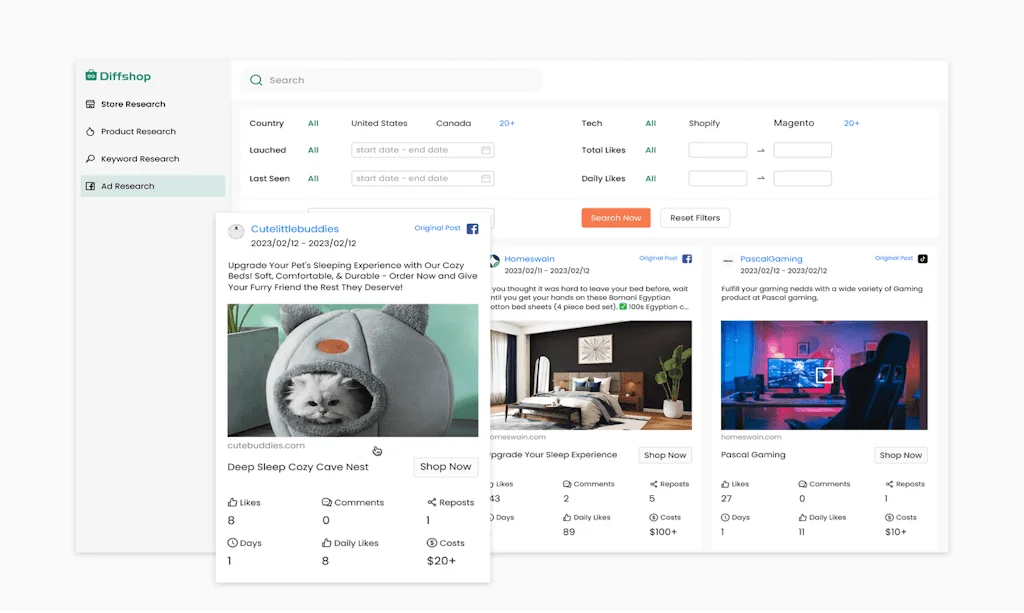Select the United States country filter

pyautogui.click(x=379, y=123)
